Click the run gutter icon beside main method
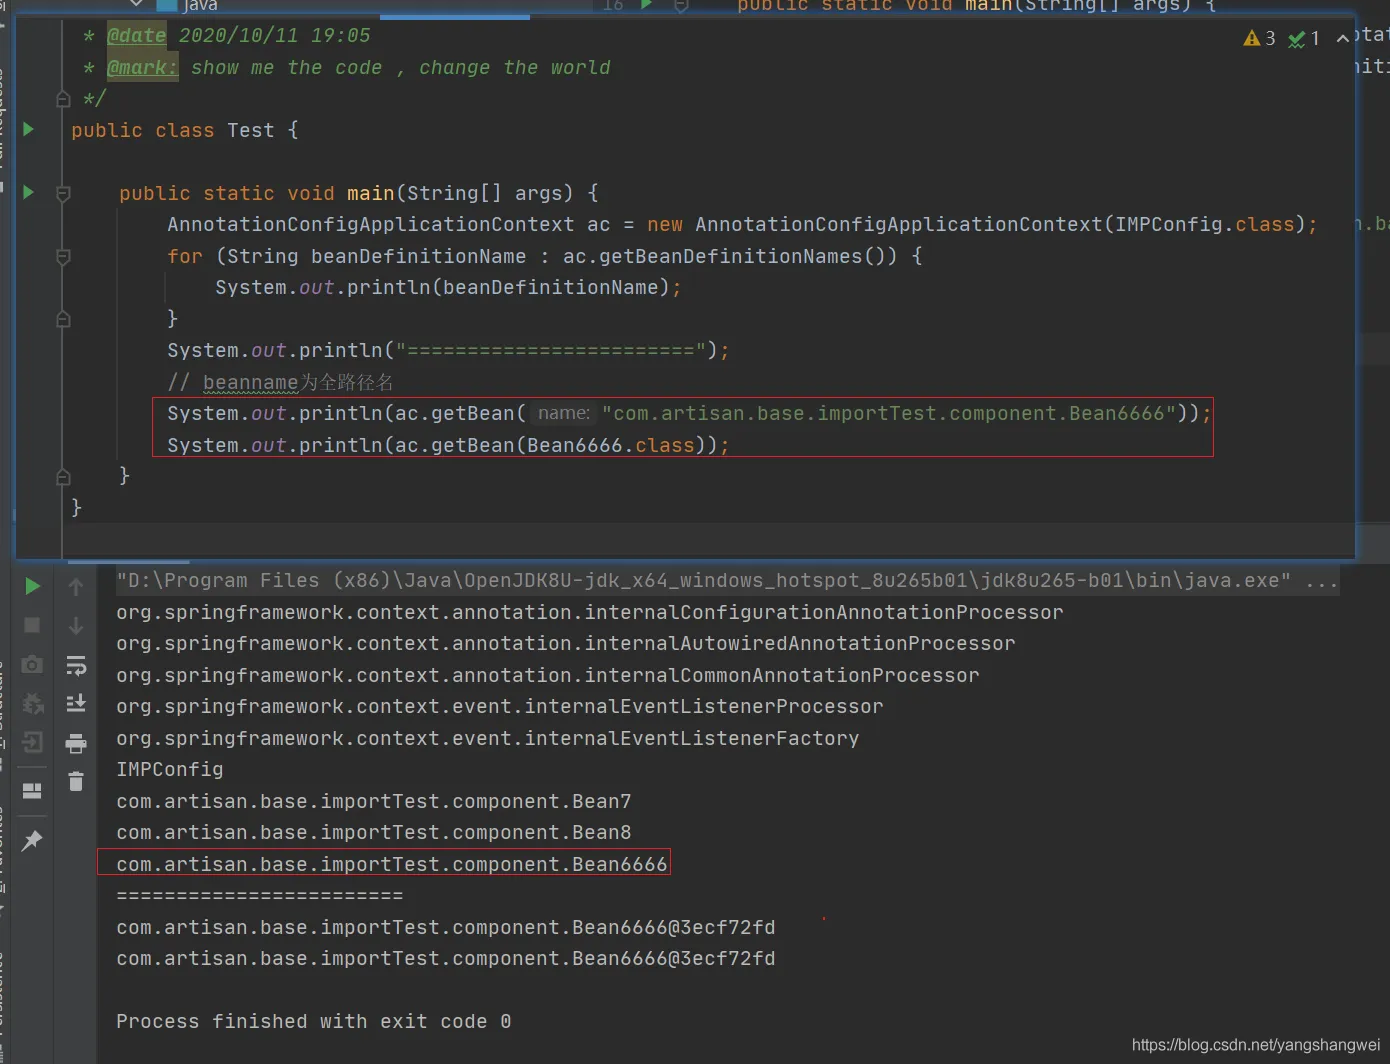The height and width of the screenshot is (1064, 1390). (x=29, y=192)
